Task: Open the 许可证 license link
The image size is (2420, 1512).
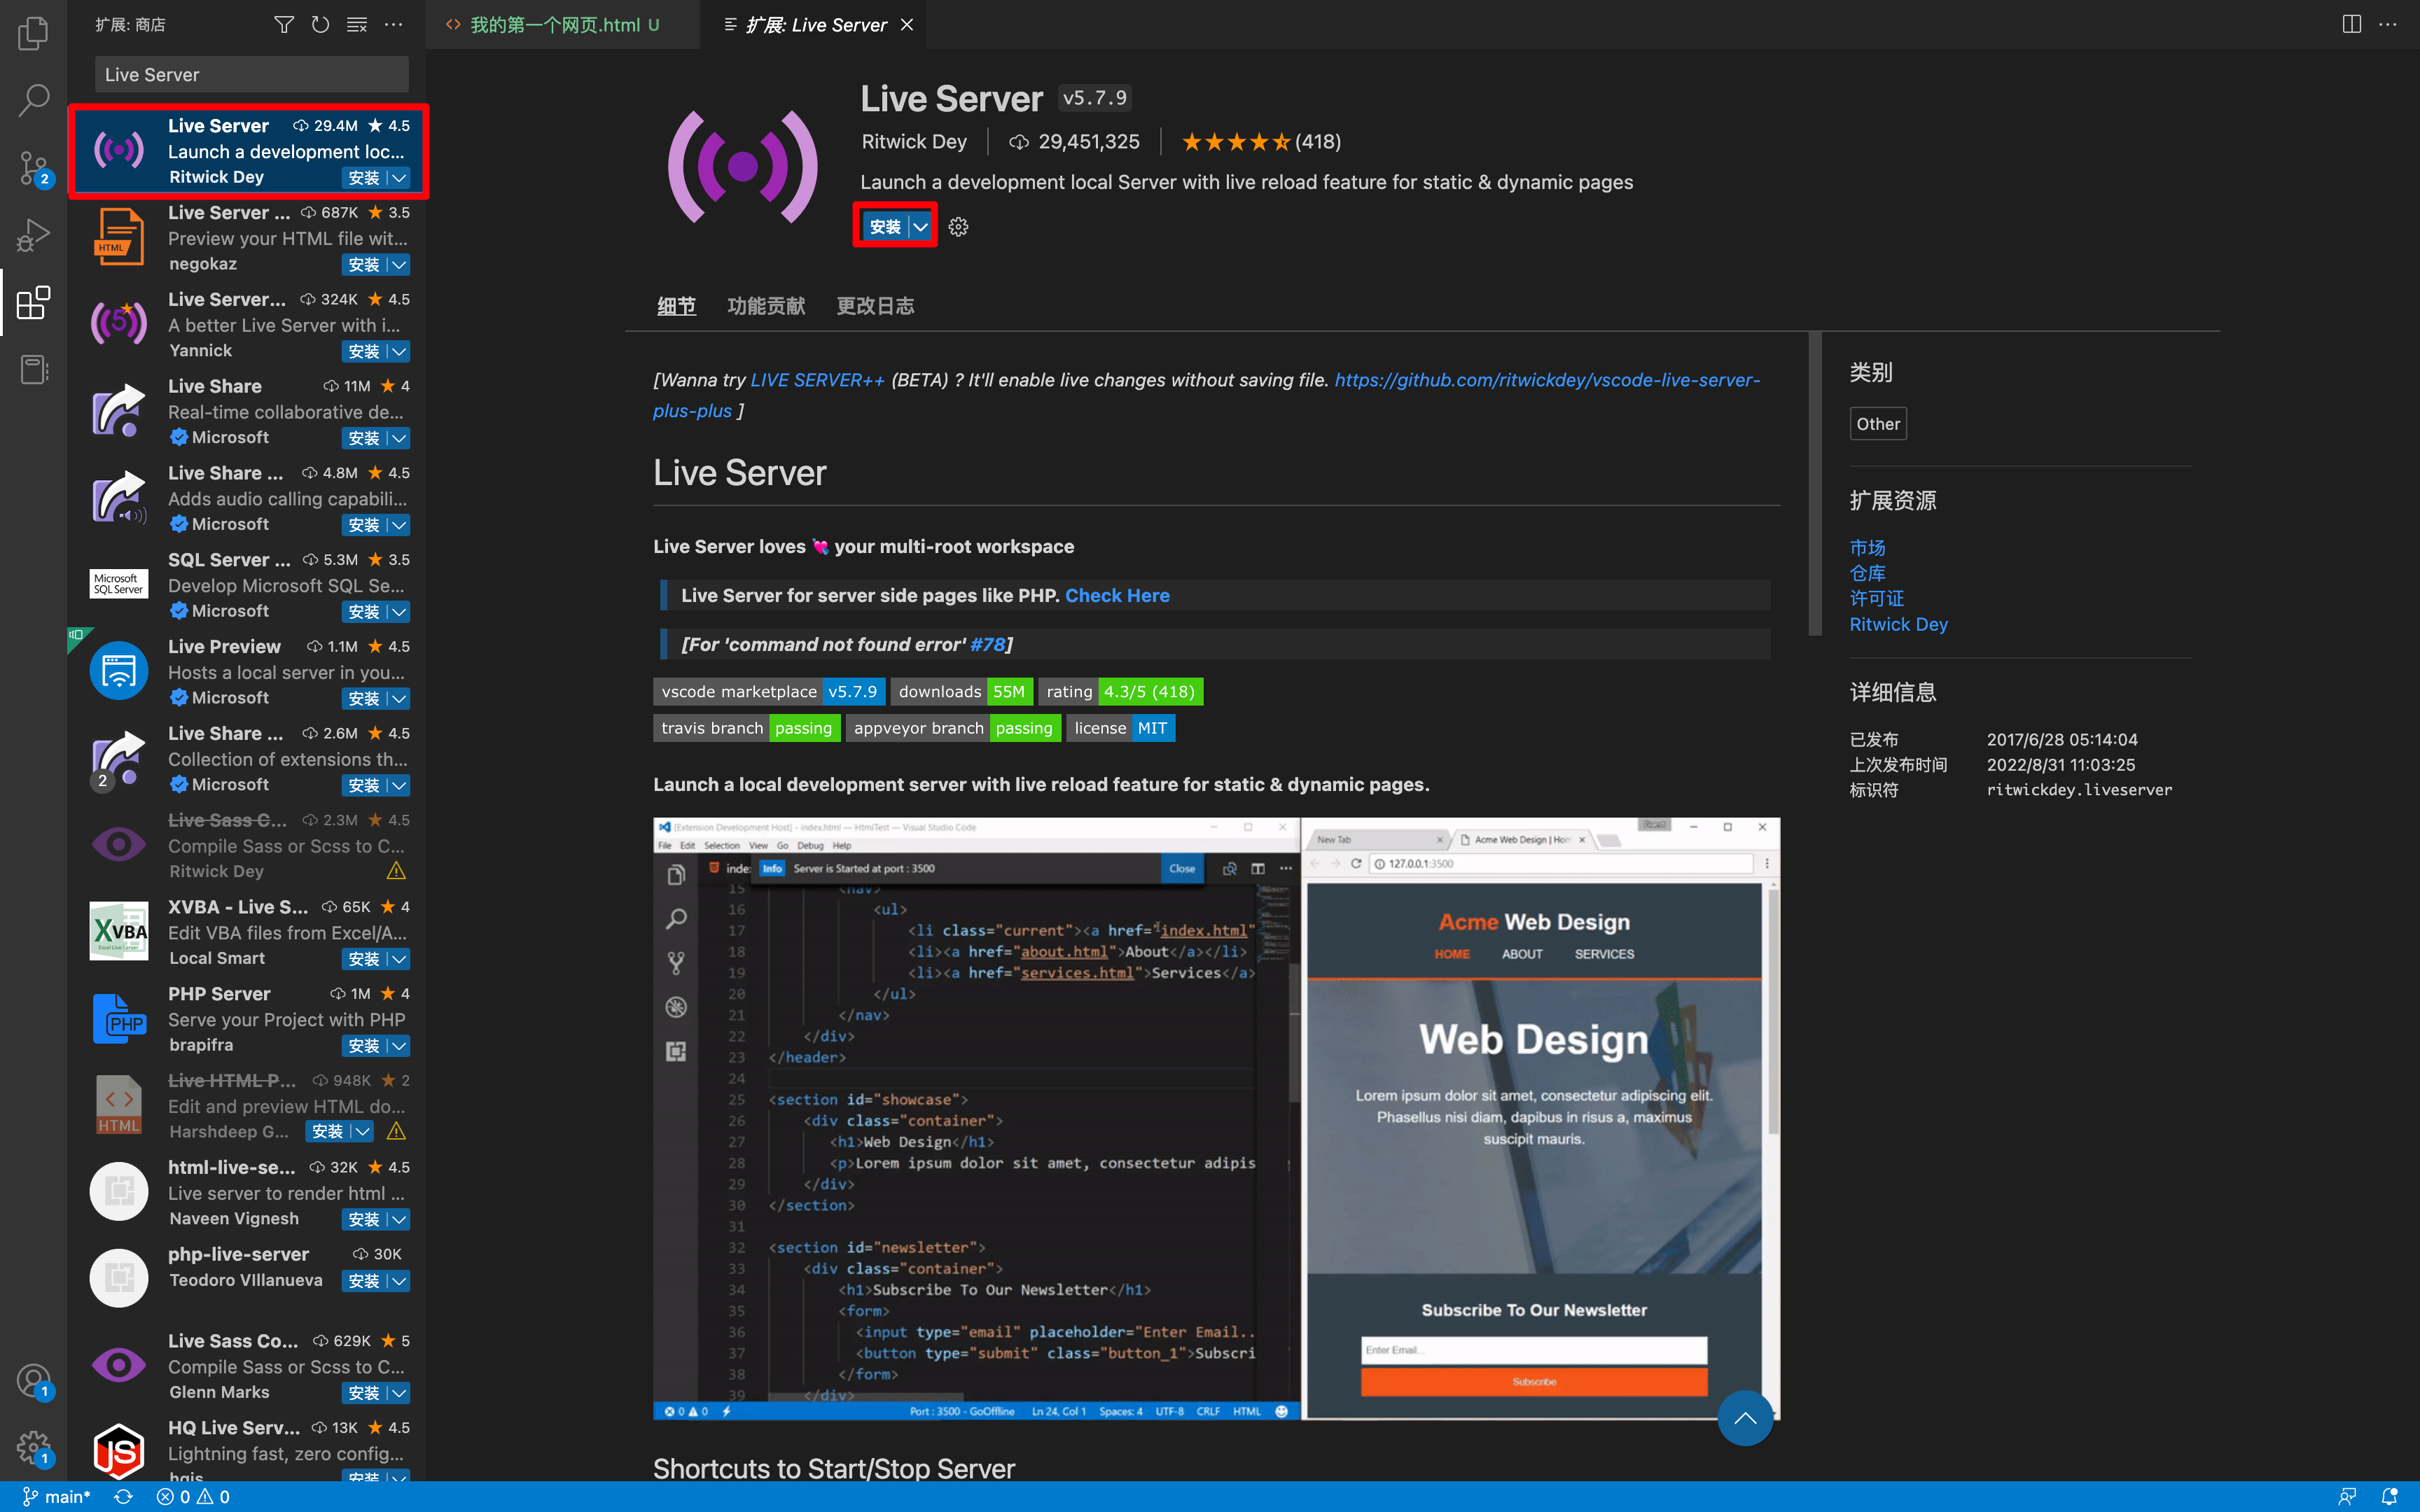Action: point(1876,598)
